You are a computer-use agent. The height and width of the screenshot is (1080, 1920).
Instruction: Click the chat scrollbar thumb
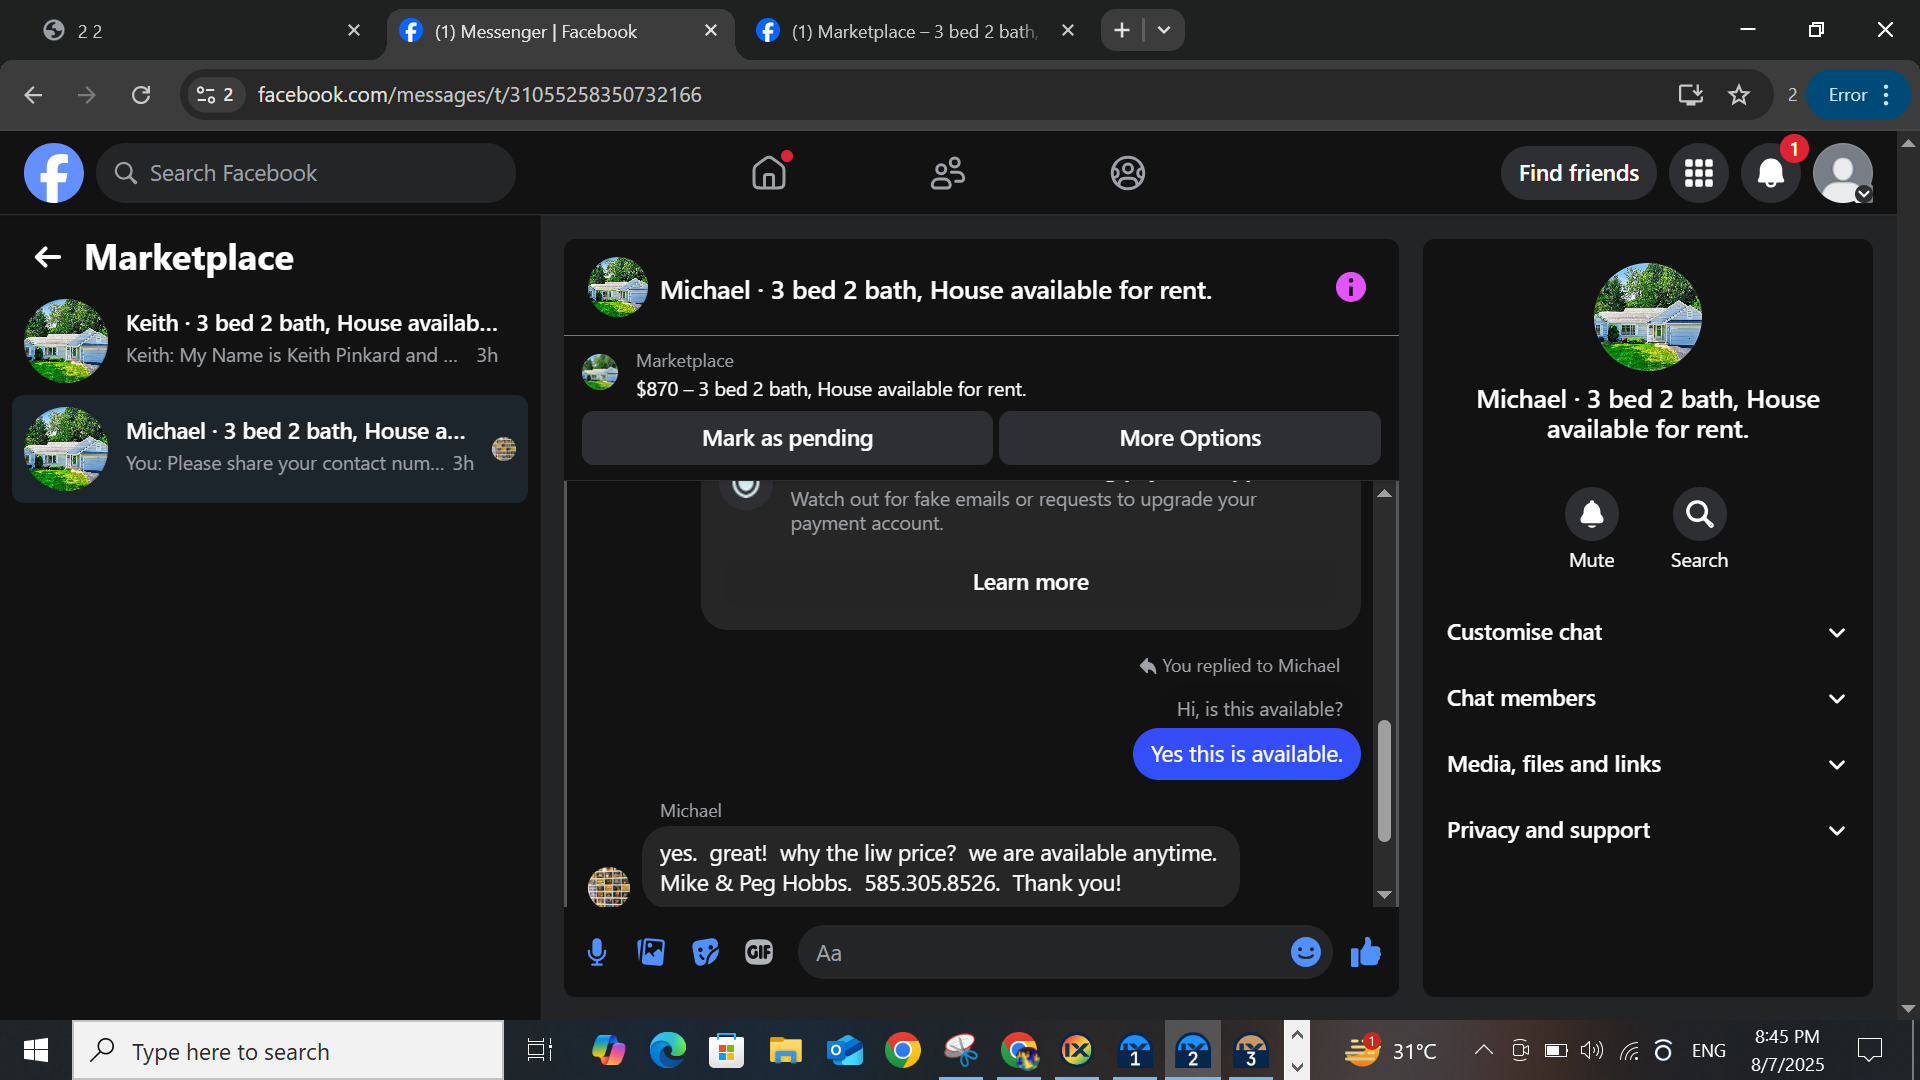click(1384, 780)
